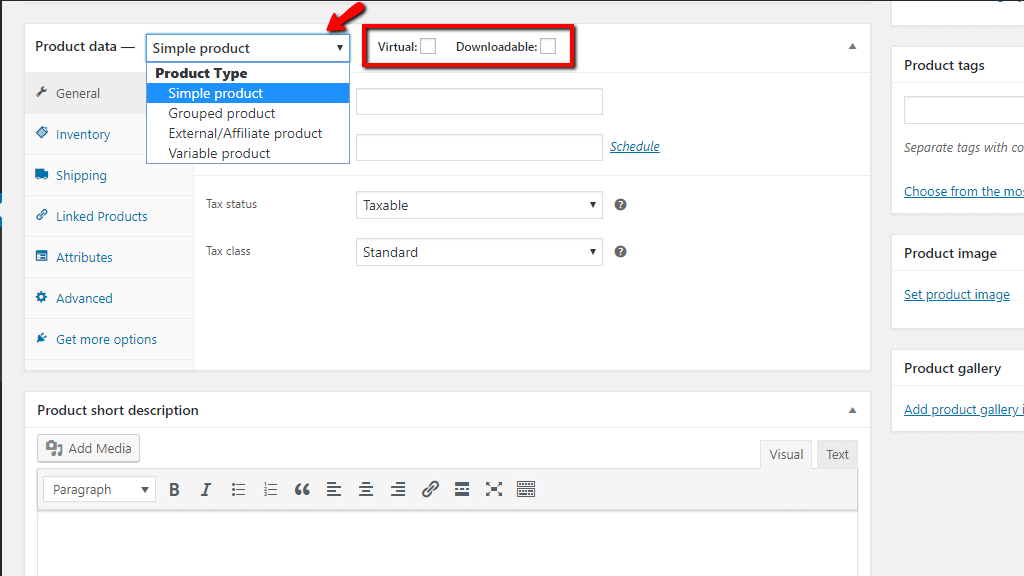This screenshot has height=576, width=1024.
Task: Open the Tax status Taxable dropdown
Action: 479,205
